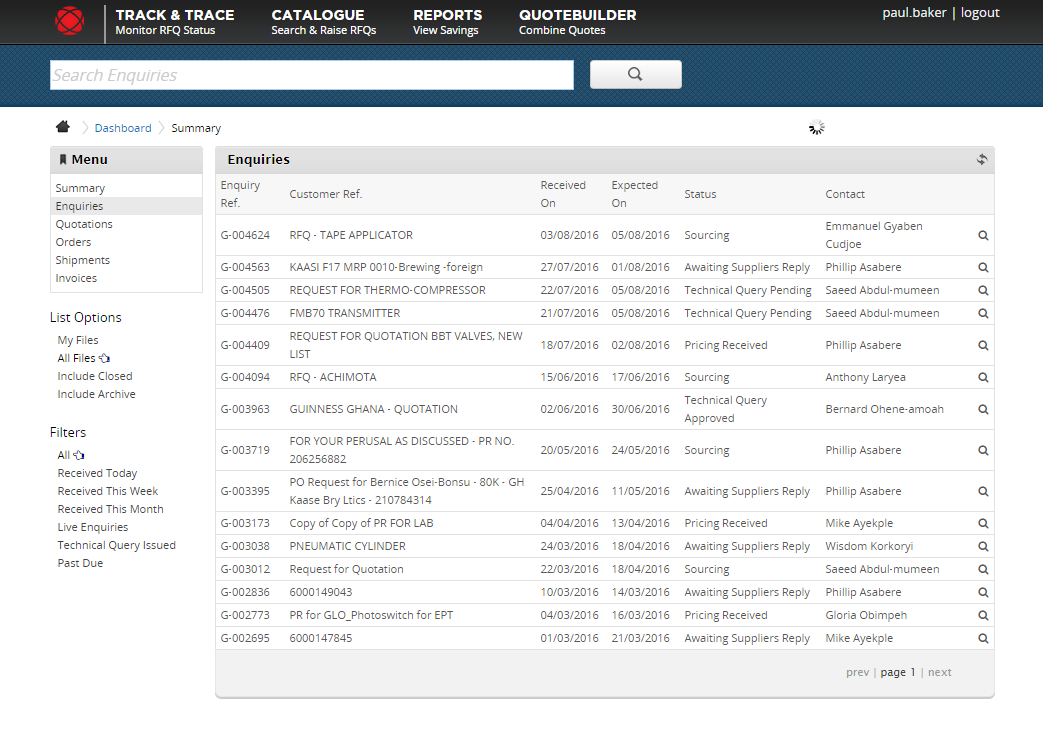View details of enquiry G-004409

point(982,345)
